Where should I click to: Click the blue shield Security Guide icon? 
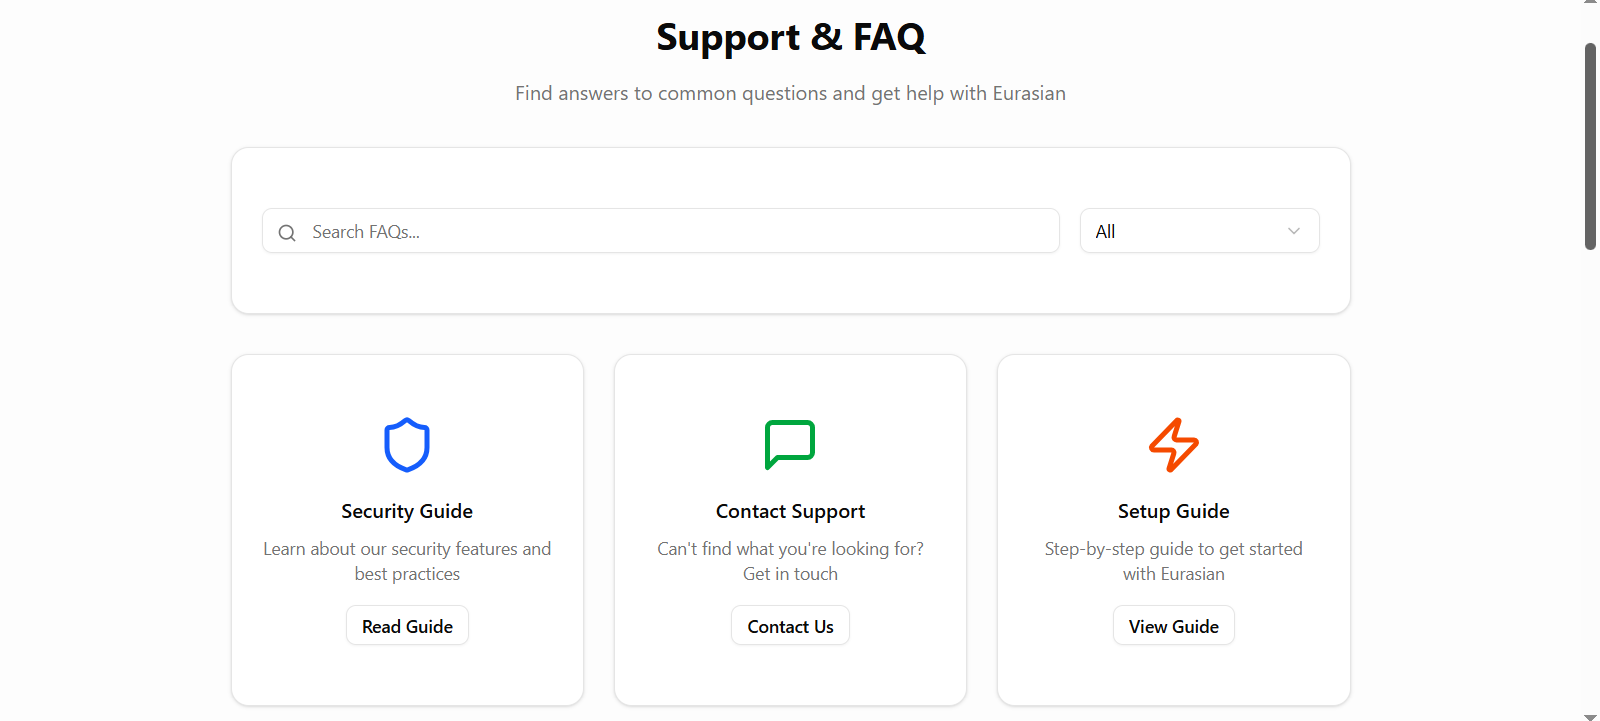tap(407, 445)
